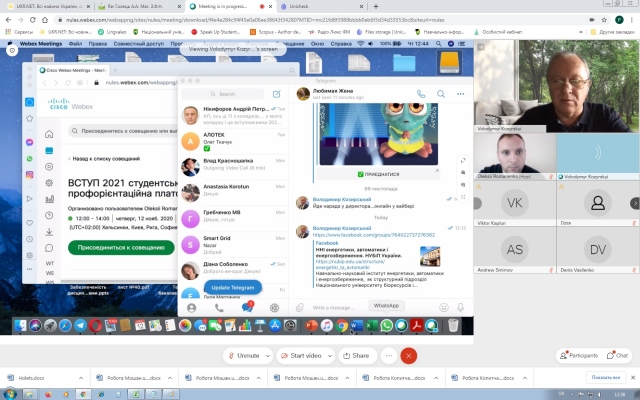
Task: Open the Файл menu in Webex Meetings
Action: (x=75, y=44)
